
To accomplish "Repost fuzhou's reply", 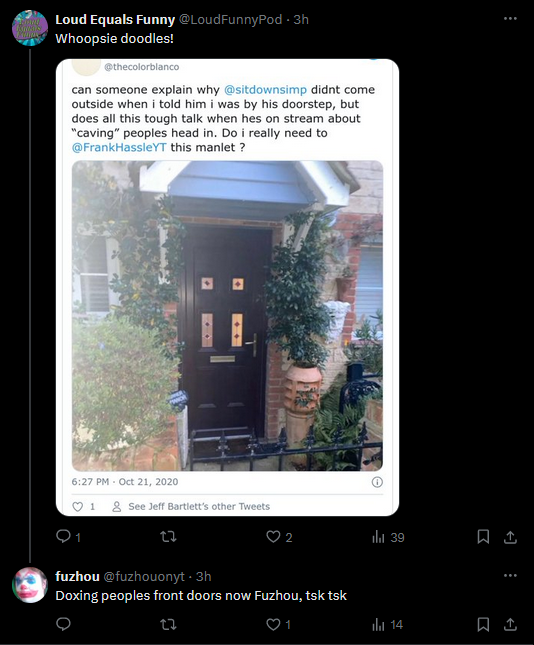I will click(x=168, y=624).
